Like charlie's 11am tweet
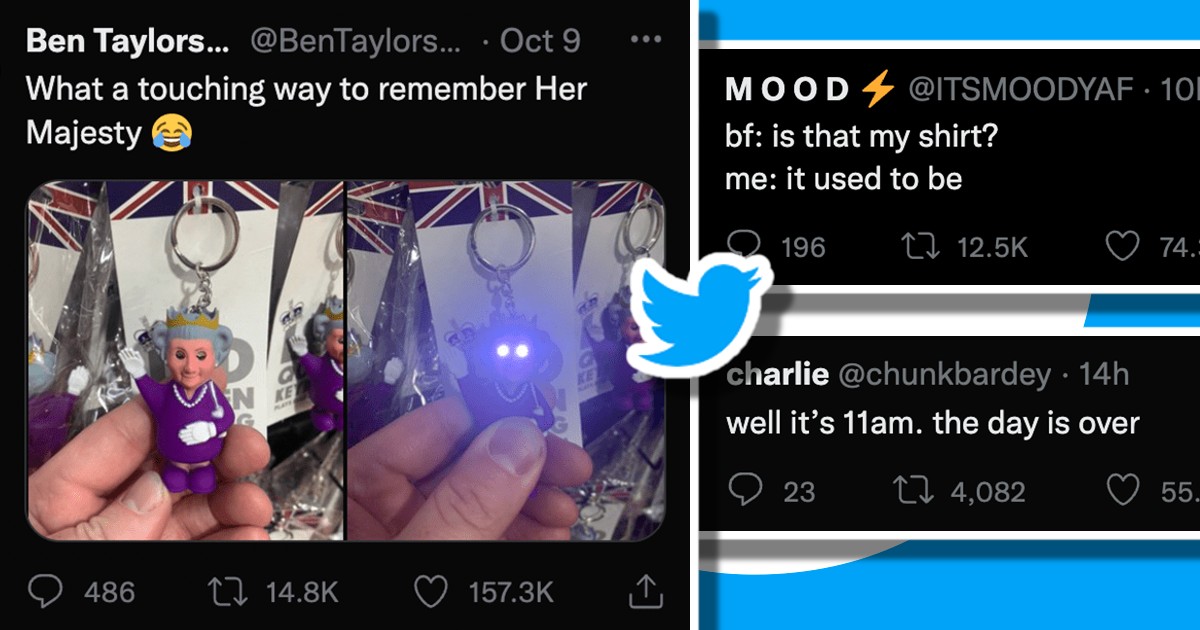1200x630 pixels. point(1124,489)
